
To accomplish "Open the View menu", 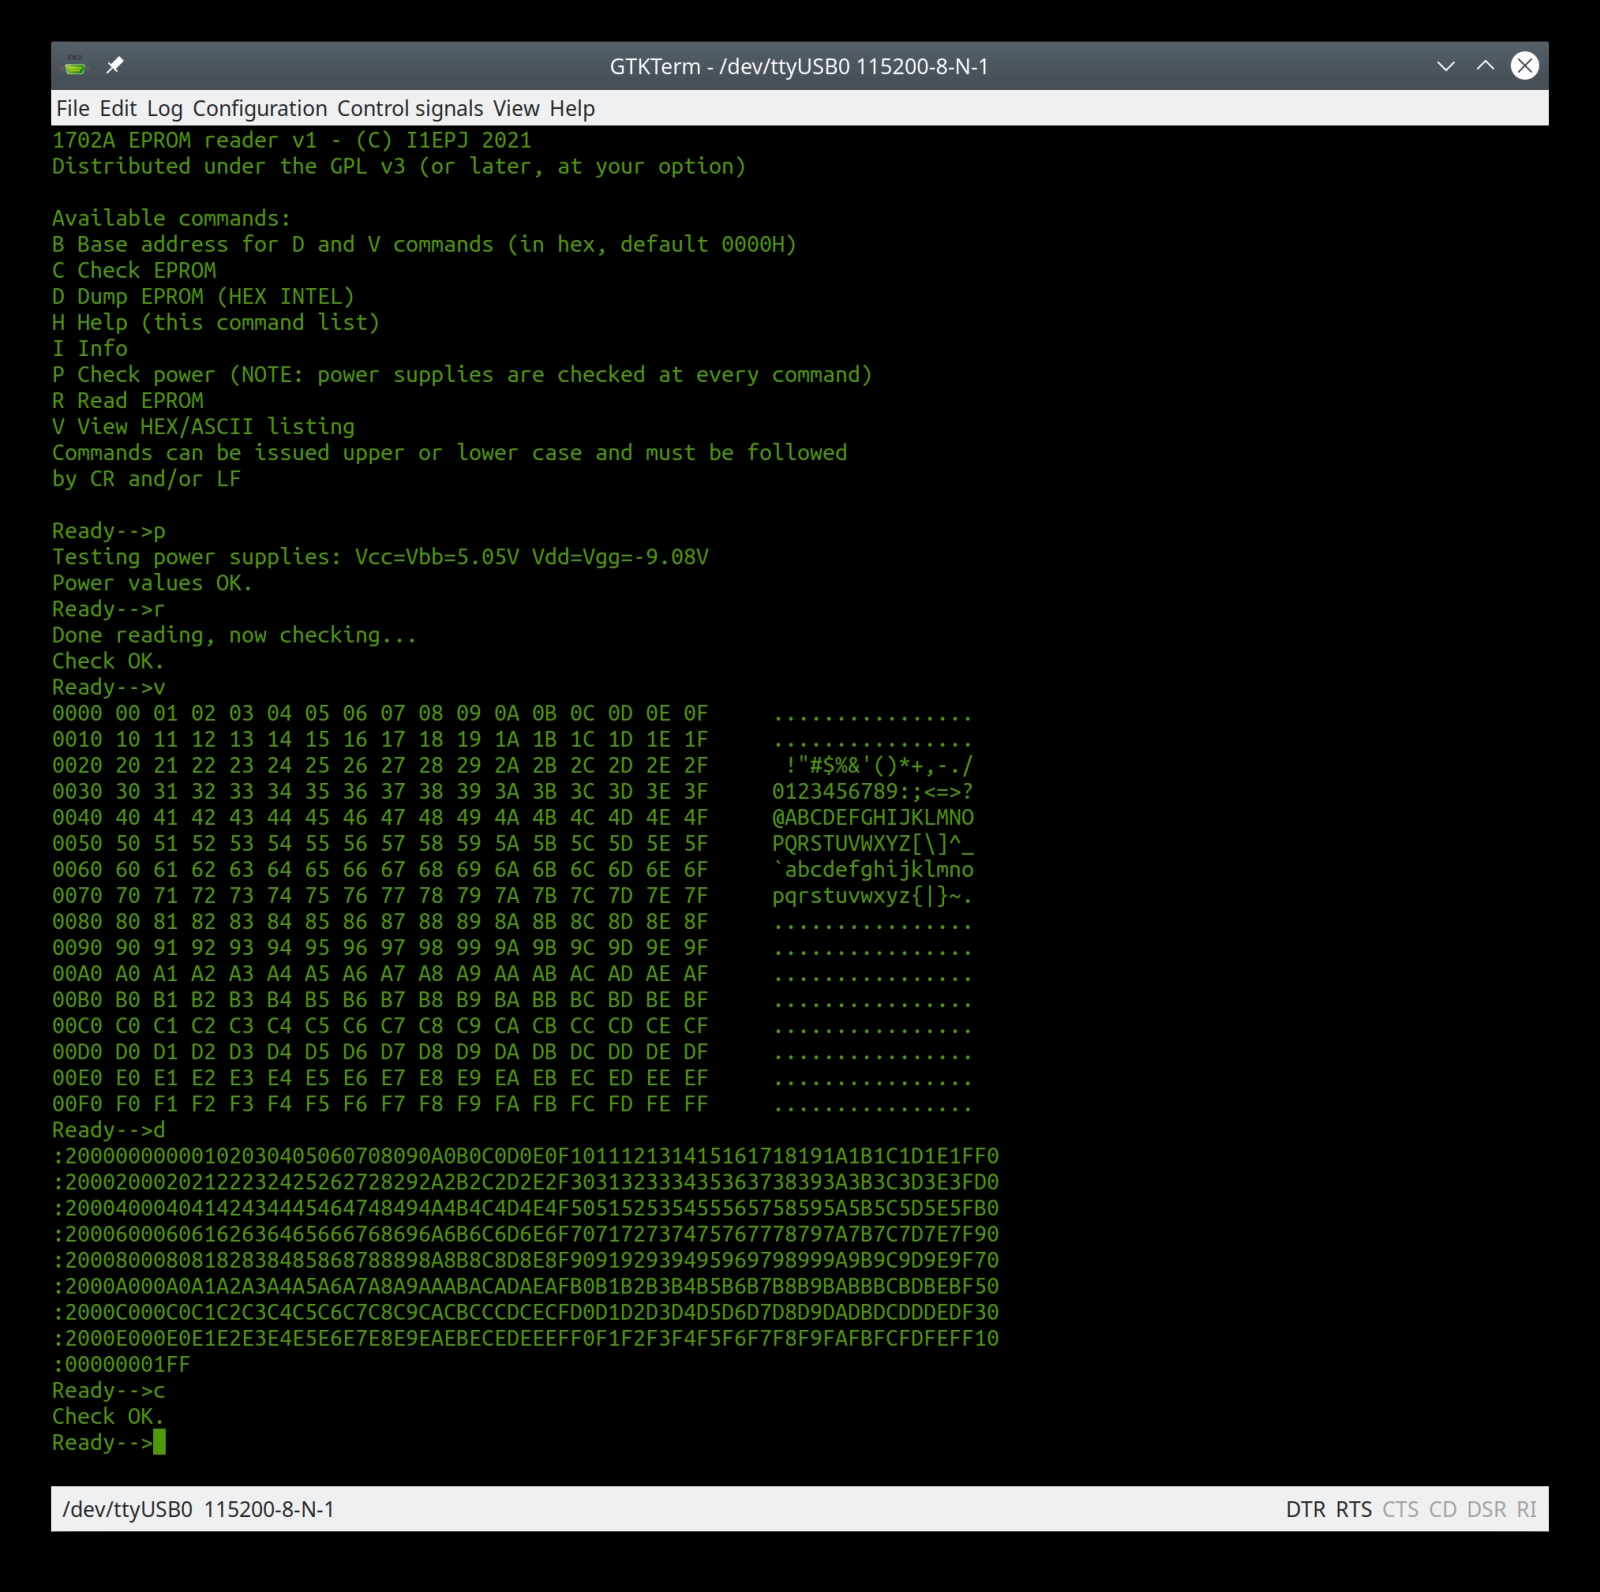I will click(x=516, y=108).
